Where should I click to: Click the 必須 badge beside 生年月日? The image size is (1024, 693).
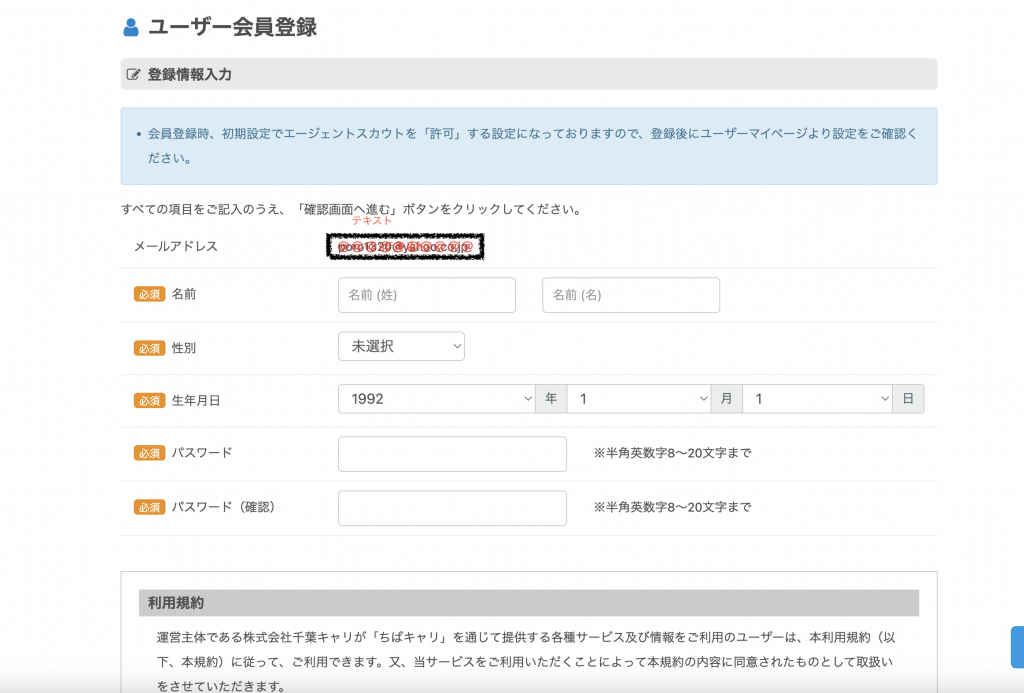coord(150,400)
